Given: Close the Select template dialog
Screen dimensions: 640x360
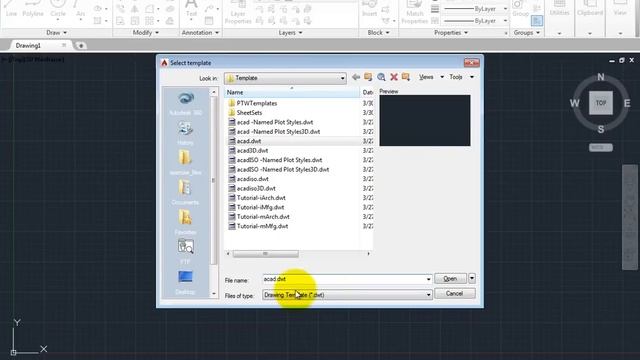Looking at the screenshot, I should 471,62.
